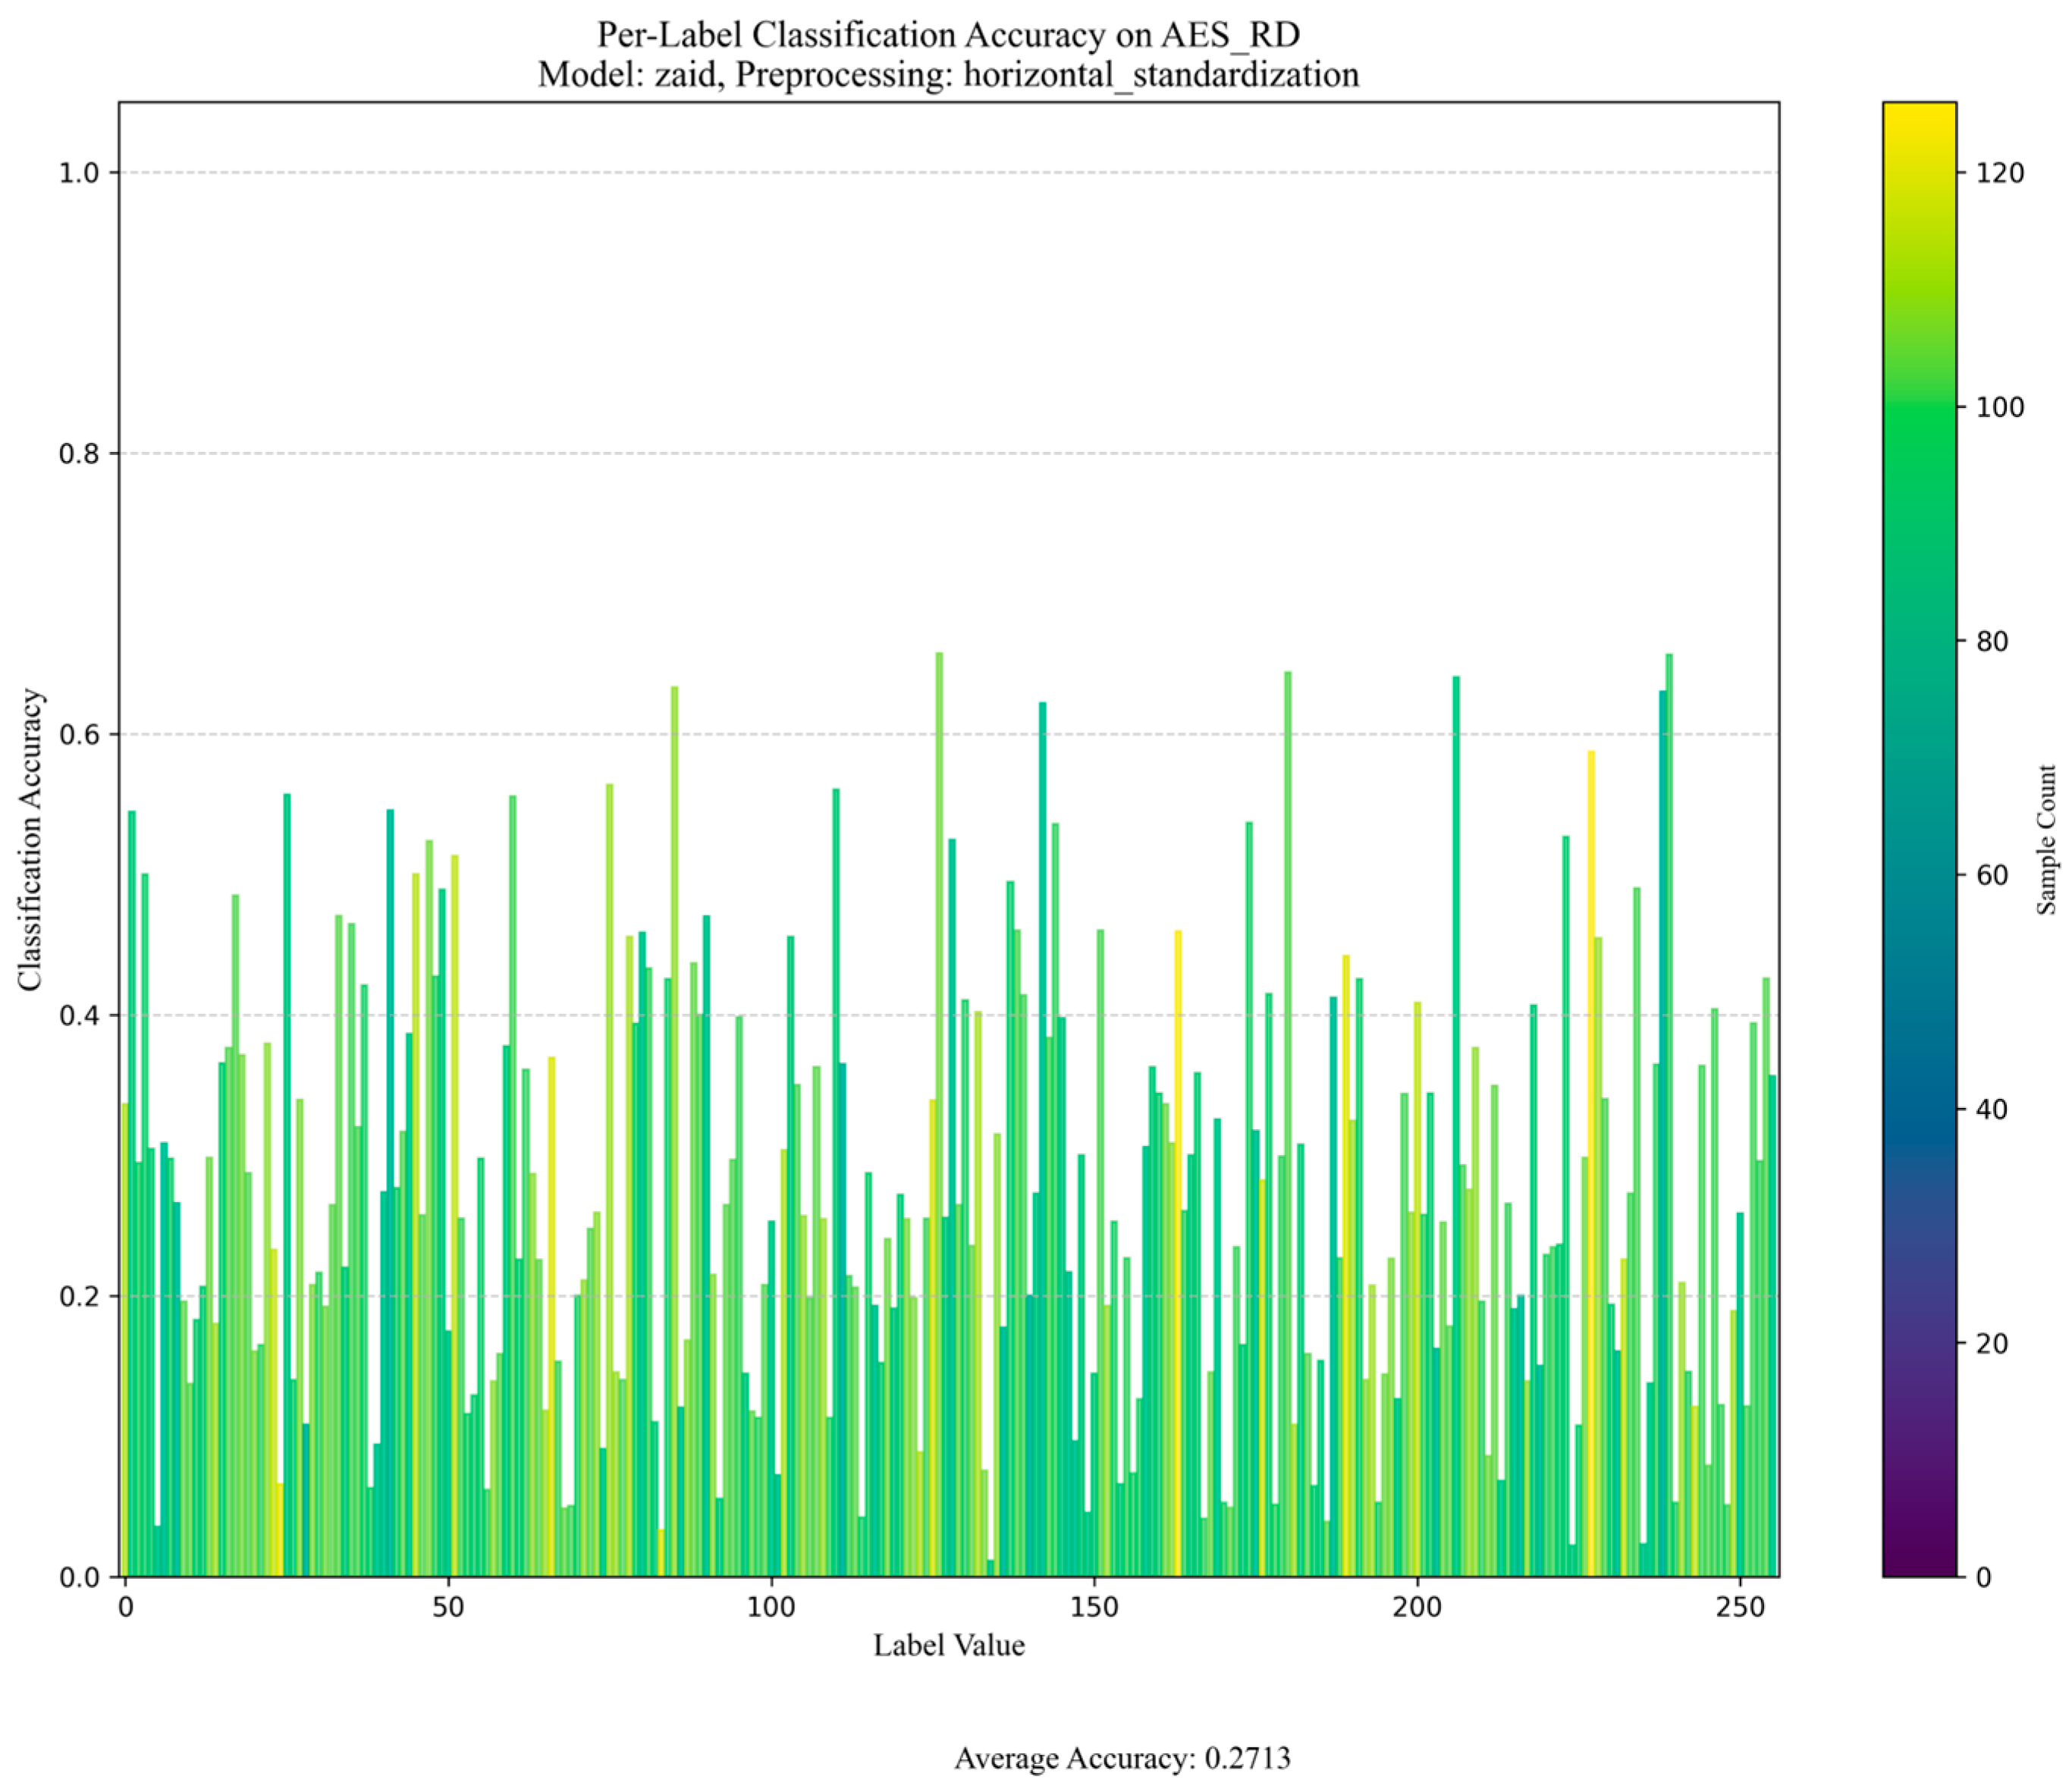Click the y-axis tick label '0.0'

click(80, 1578)
